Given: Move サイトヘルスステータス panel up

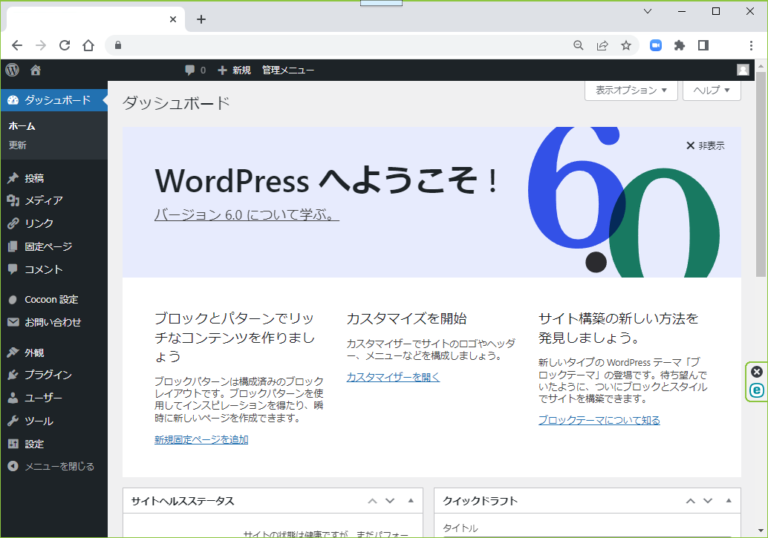Looking at the screenshot, I should (x=372, y=501).
